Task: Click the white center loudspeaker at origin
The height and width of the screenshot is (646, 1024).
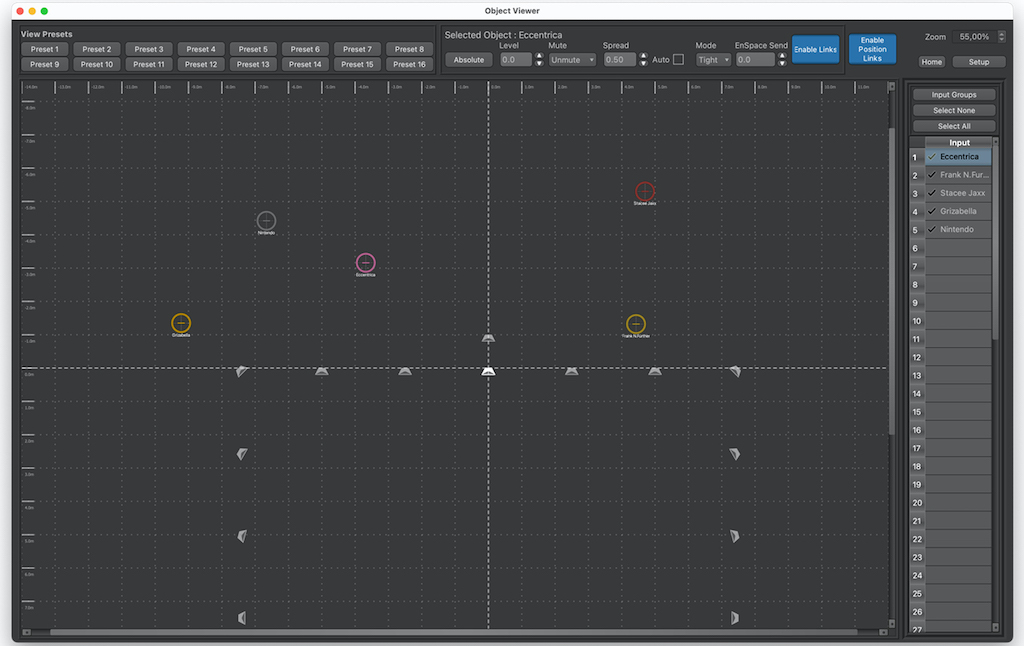Action: (x=488, y=371)
